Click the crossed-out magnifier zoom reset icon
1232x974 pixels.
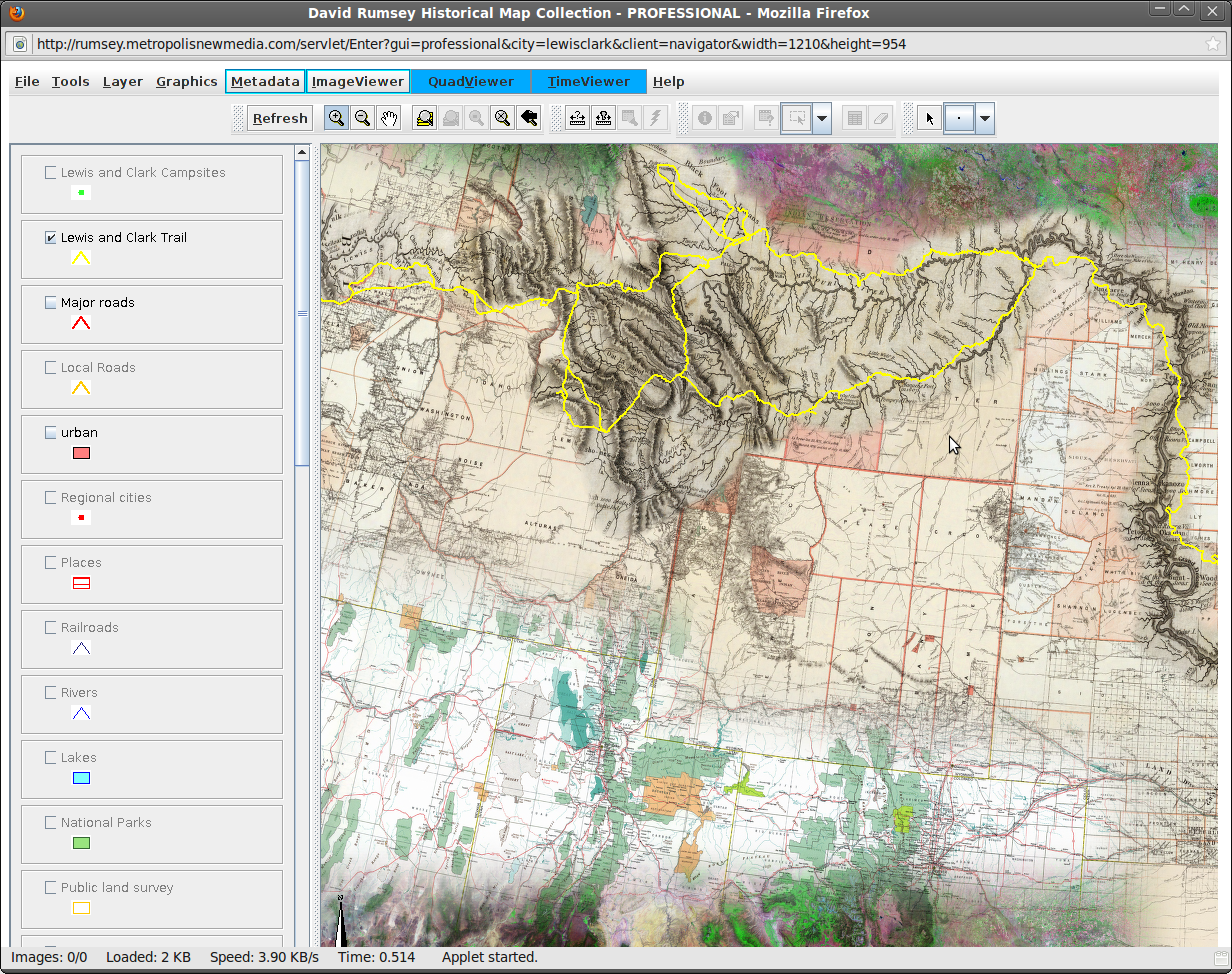(x=502, y=118)
